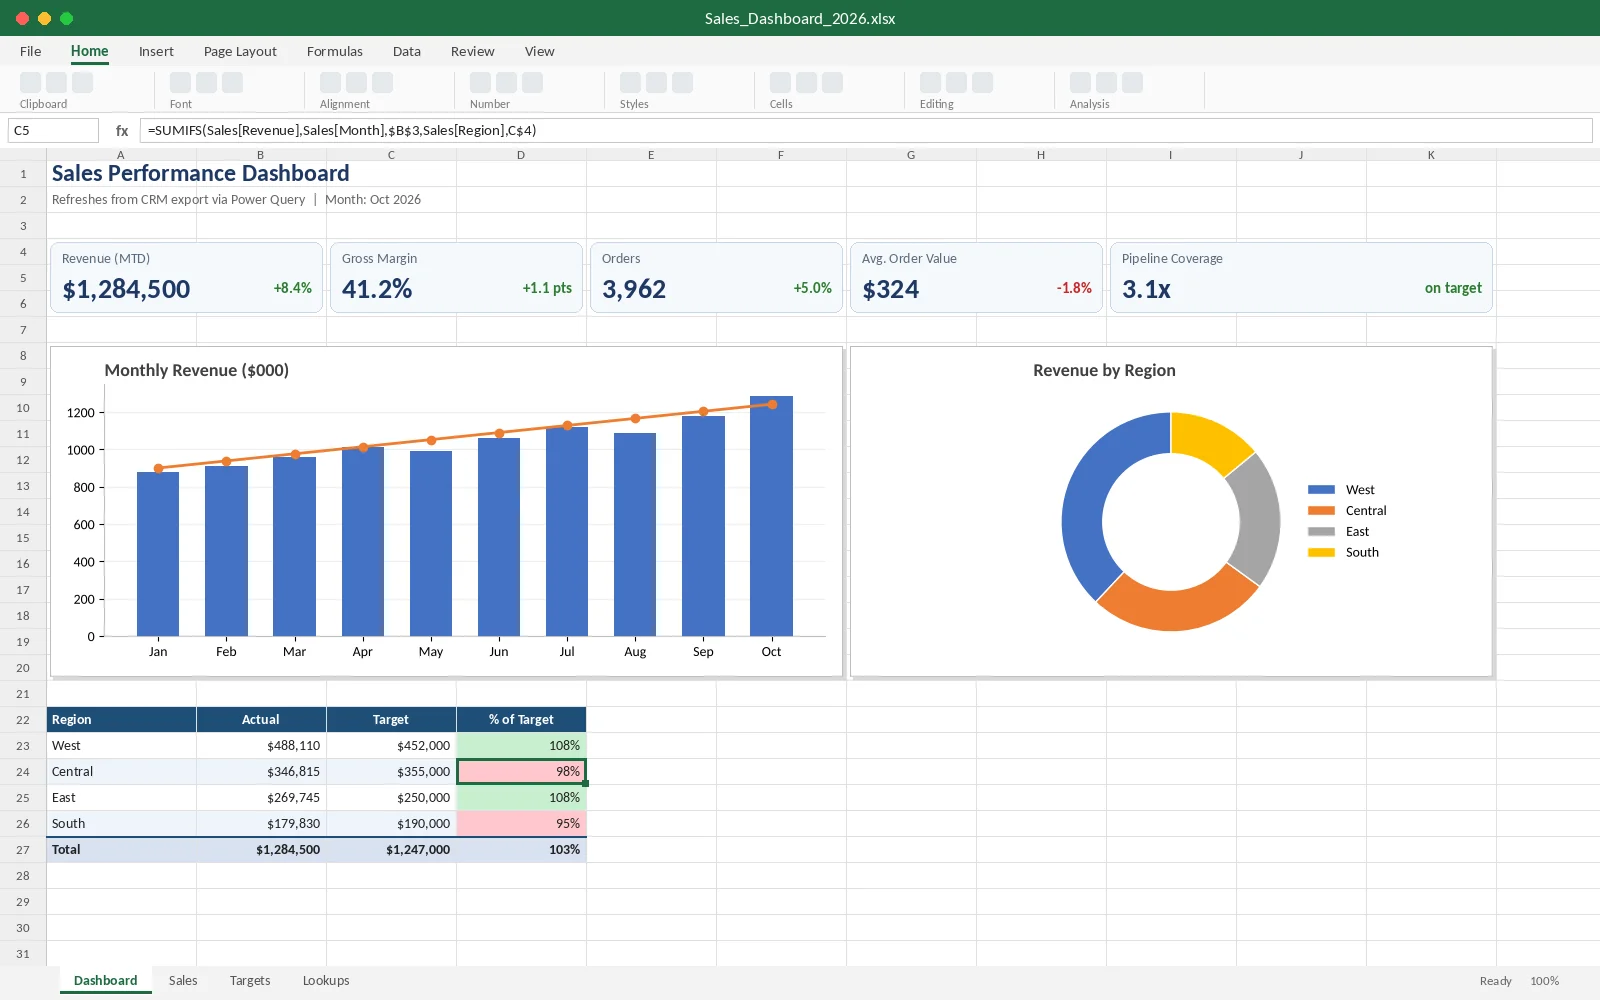Click the last icon in Alignment group
This screenshot has height=1000, width=1600.
coord(383,83)
